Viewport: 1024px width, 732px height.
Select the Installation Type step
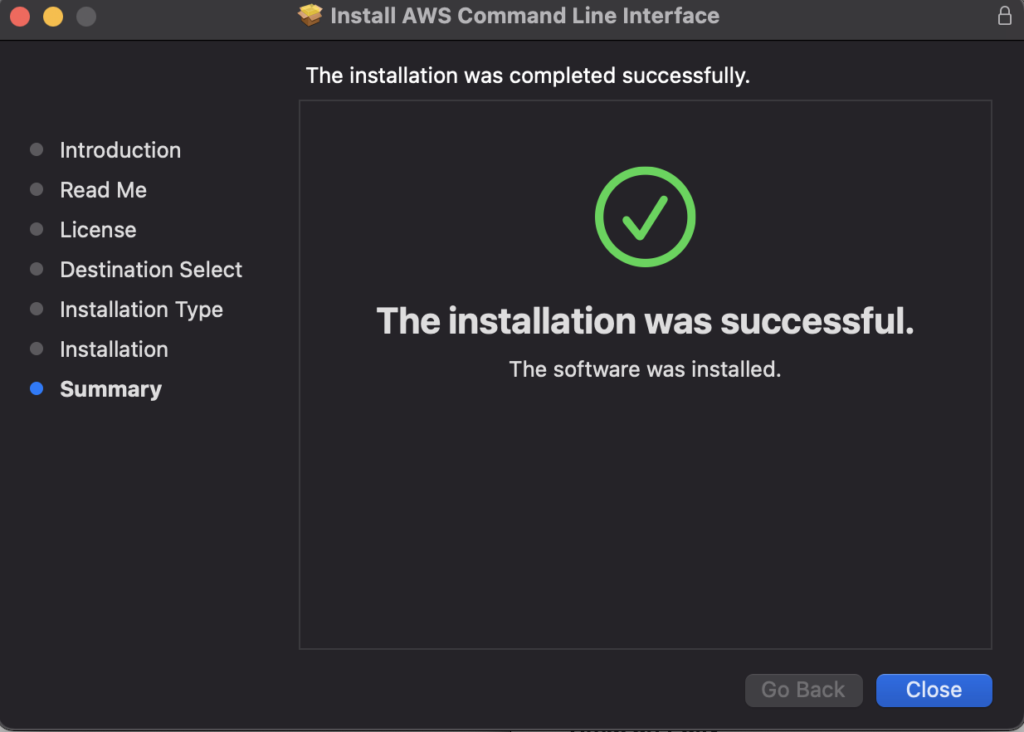point(141,310)
